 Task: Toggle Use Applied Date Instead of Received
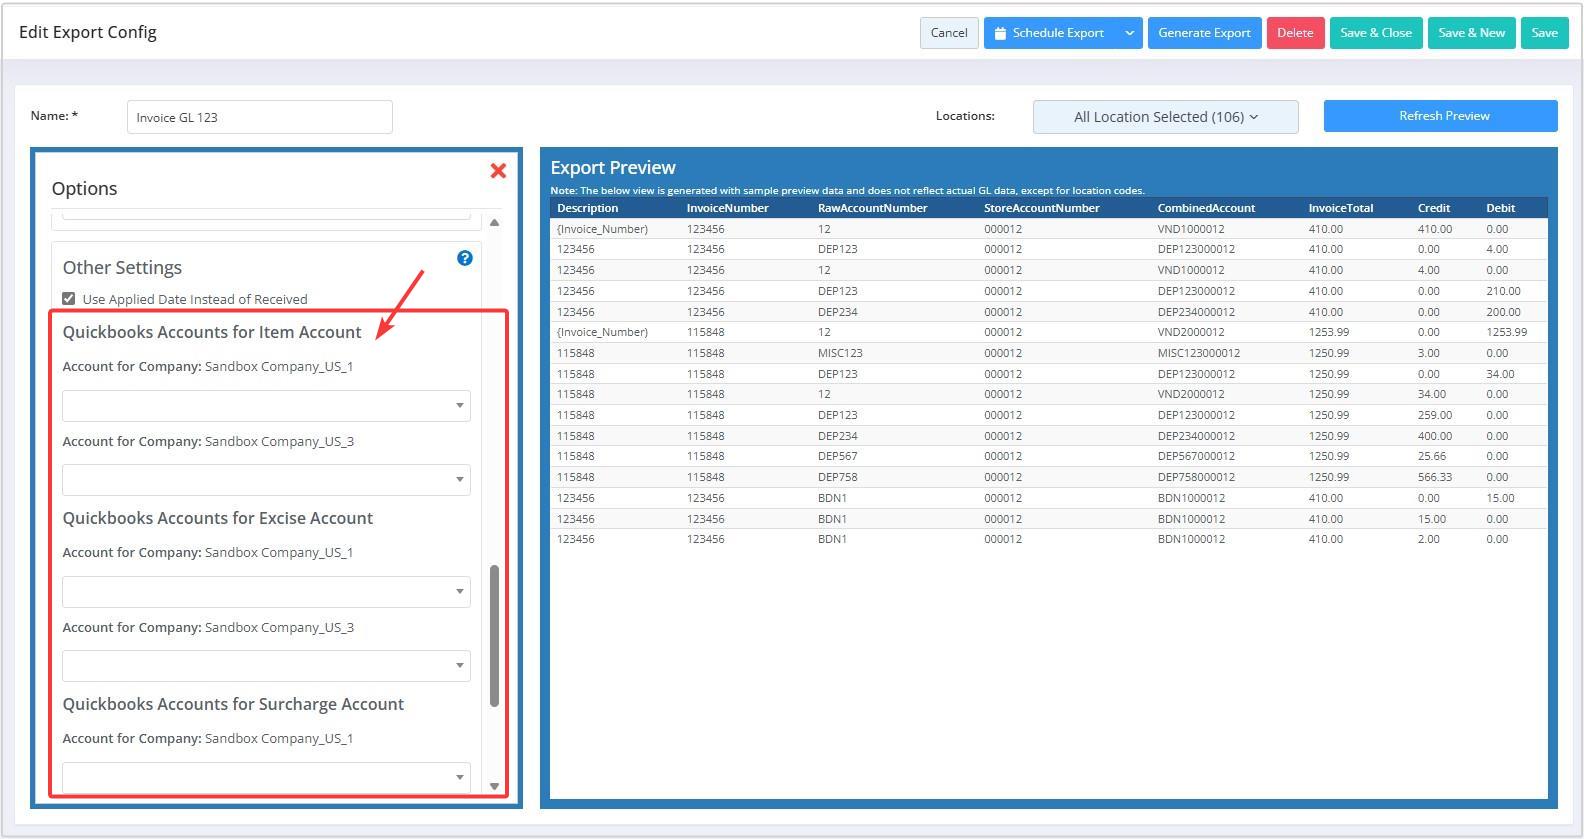tap(69, 299)
